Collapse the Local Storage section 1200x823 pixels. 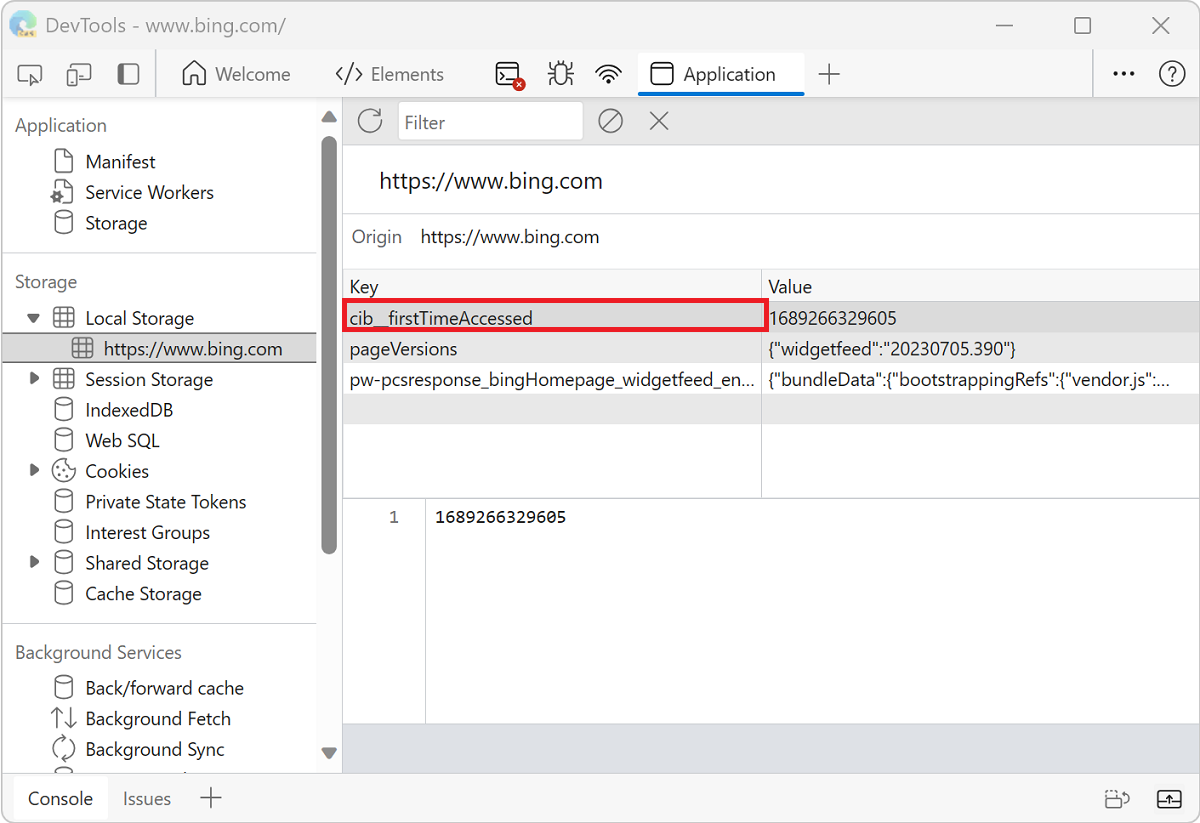click(x=34, y=317)
